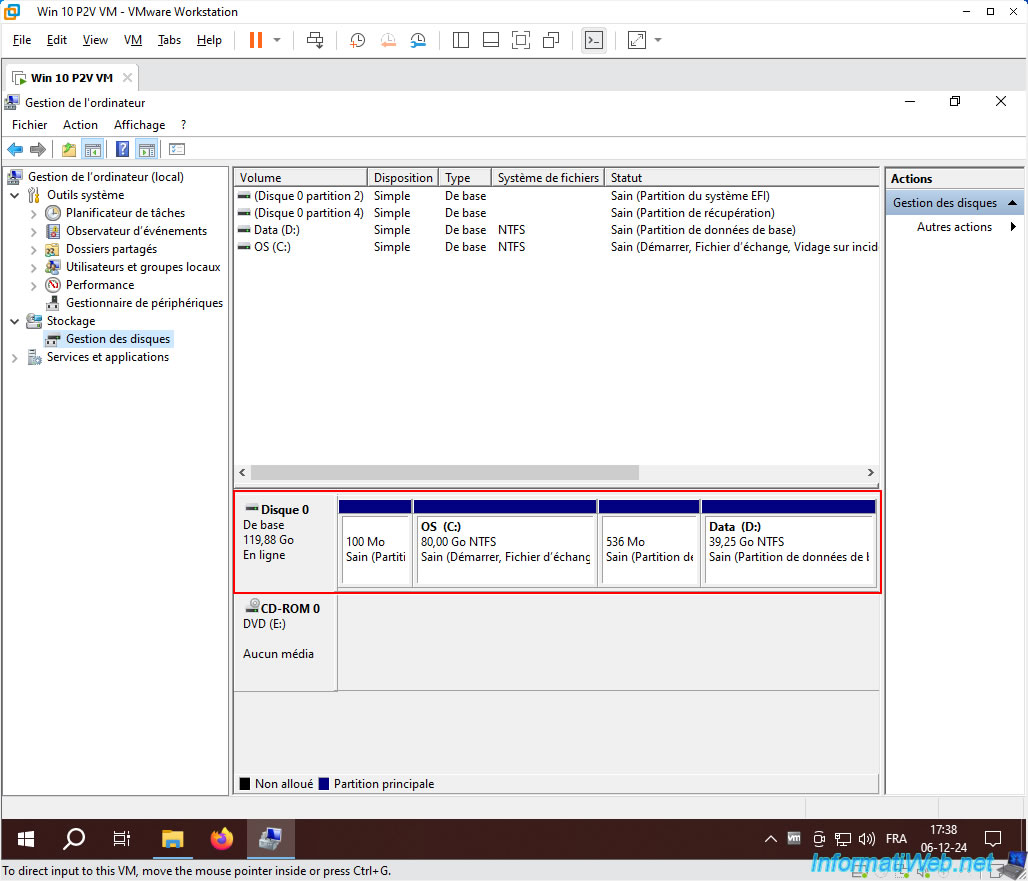
Task: Toggle console tree pane toolbar button
Action: pyautogui.click(x=92, y=149)
